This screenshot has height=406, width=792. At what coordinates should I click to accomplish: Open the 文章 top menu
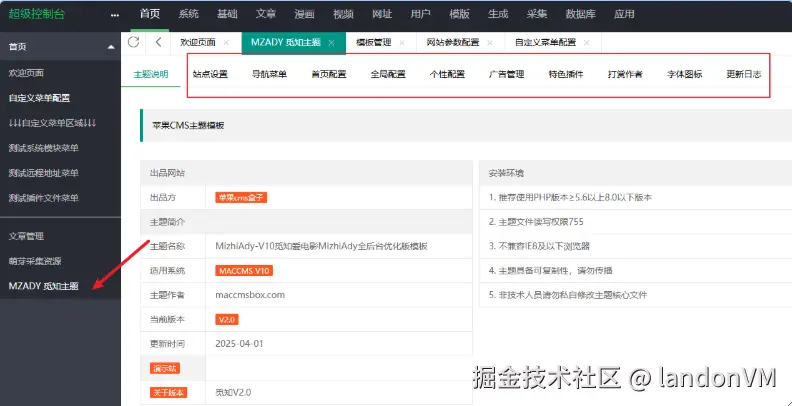point(266,14)
